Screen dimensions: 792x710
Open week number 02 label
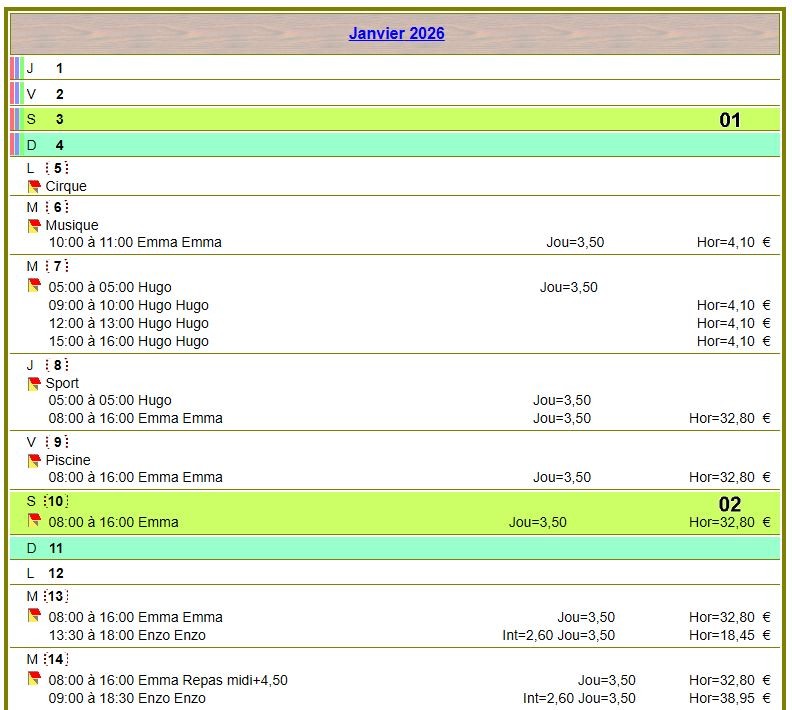[730, 505]
